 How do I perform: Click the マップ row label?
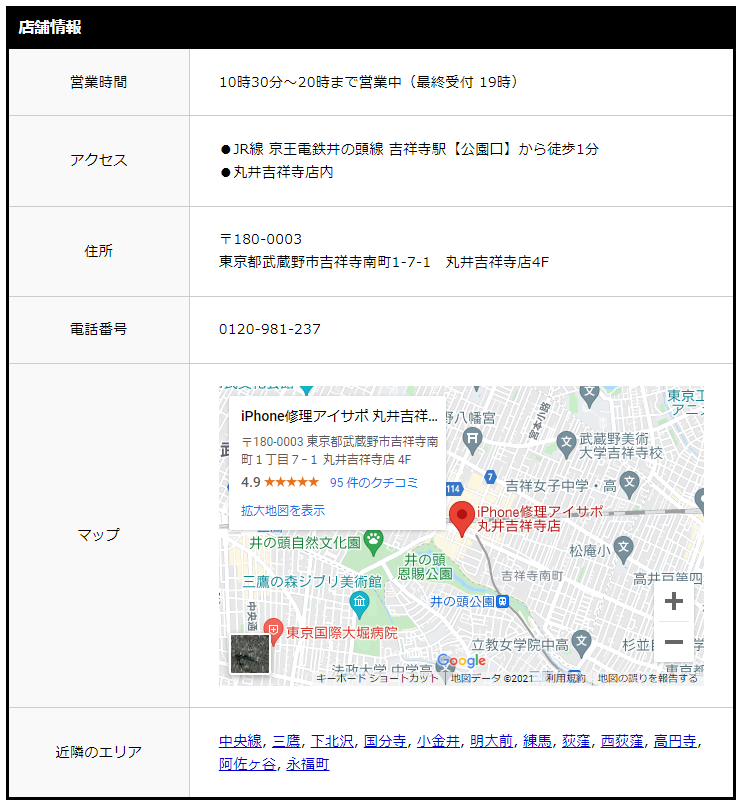tap(98, 535)
